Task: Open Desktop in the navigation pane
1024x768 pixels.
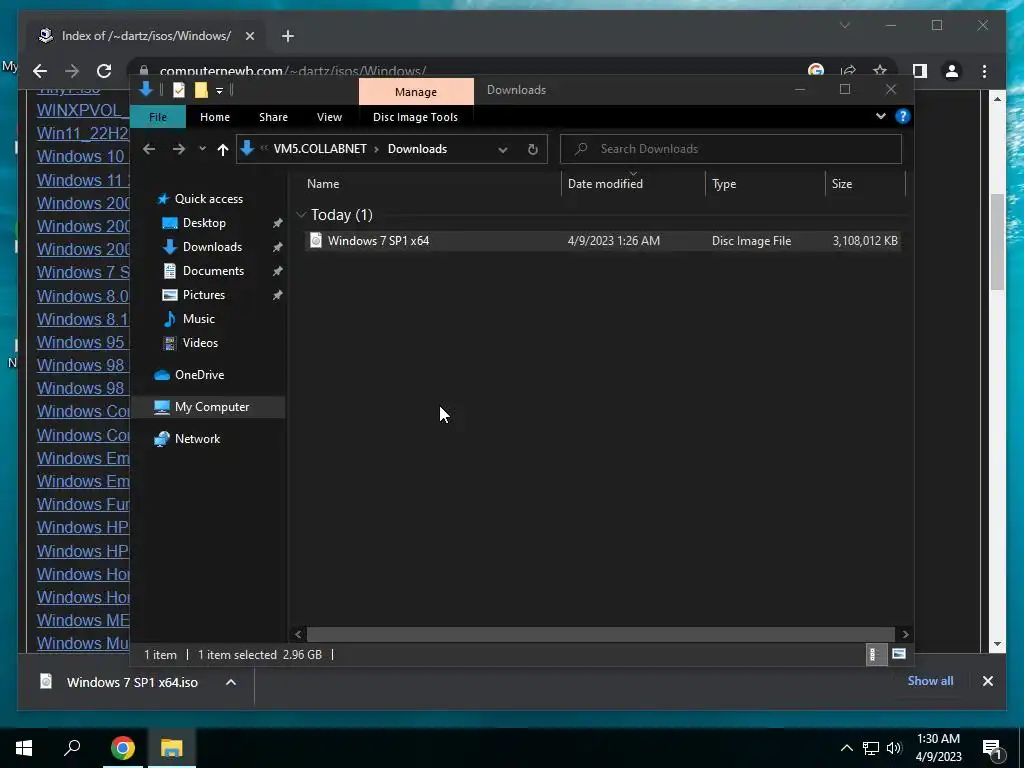Action: [x=204, y=223]
